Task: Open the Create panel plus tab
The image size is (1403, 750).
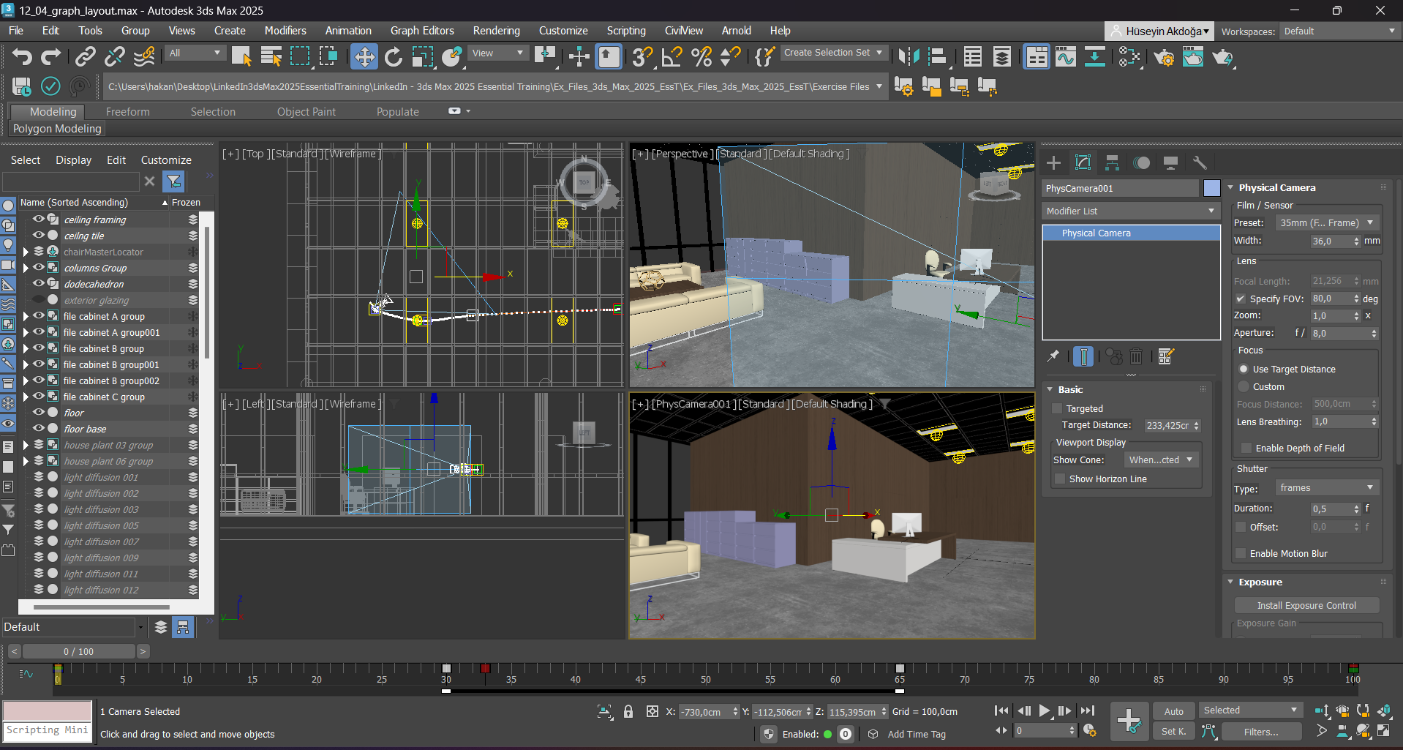Action: [1053, 162]
